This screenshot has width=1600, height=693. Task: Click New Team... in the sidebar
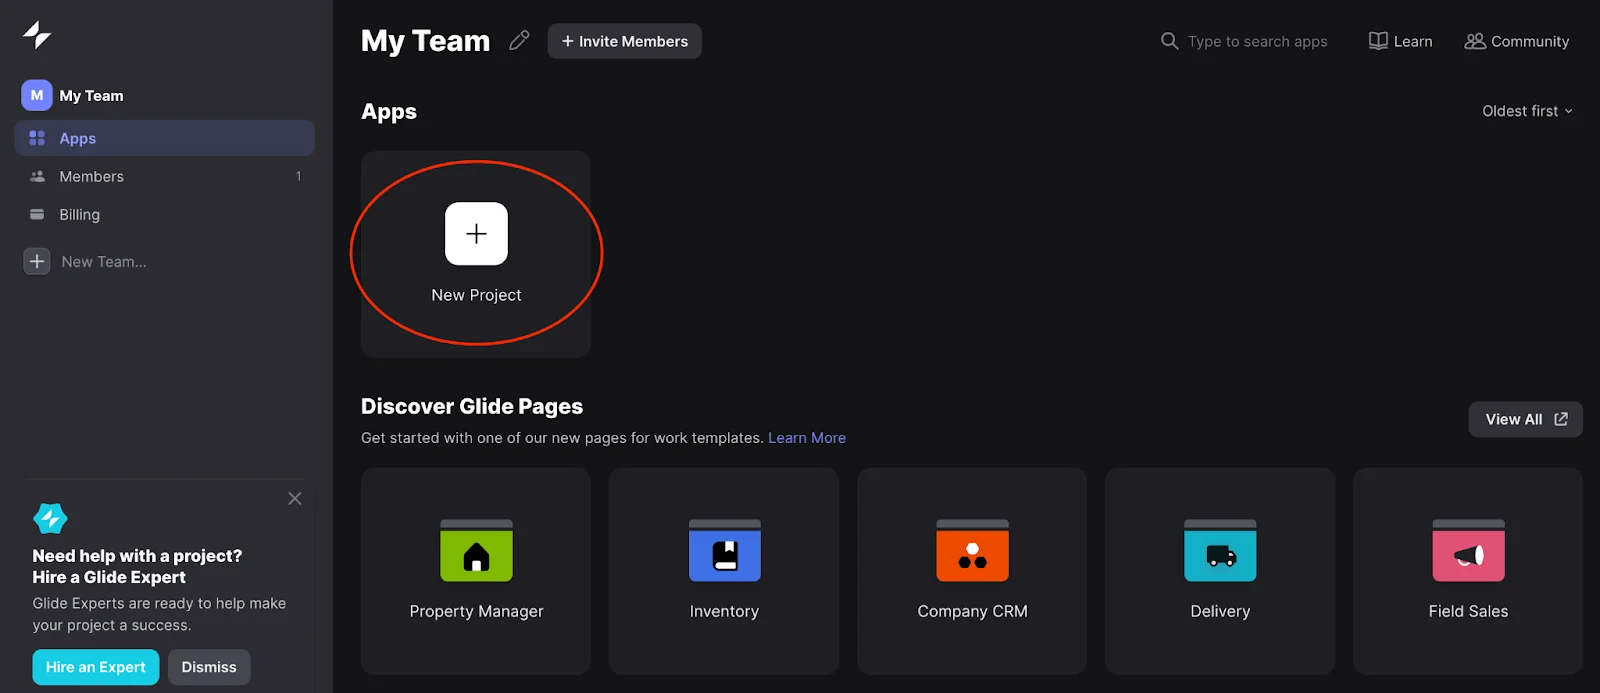click(104, 261)
